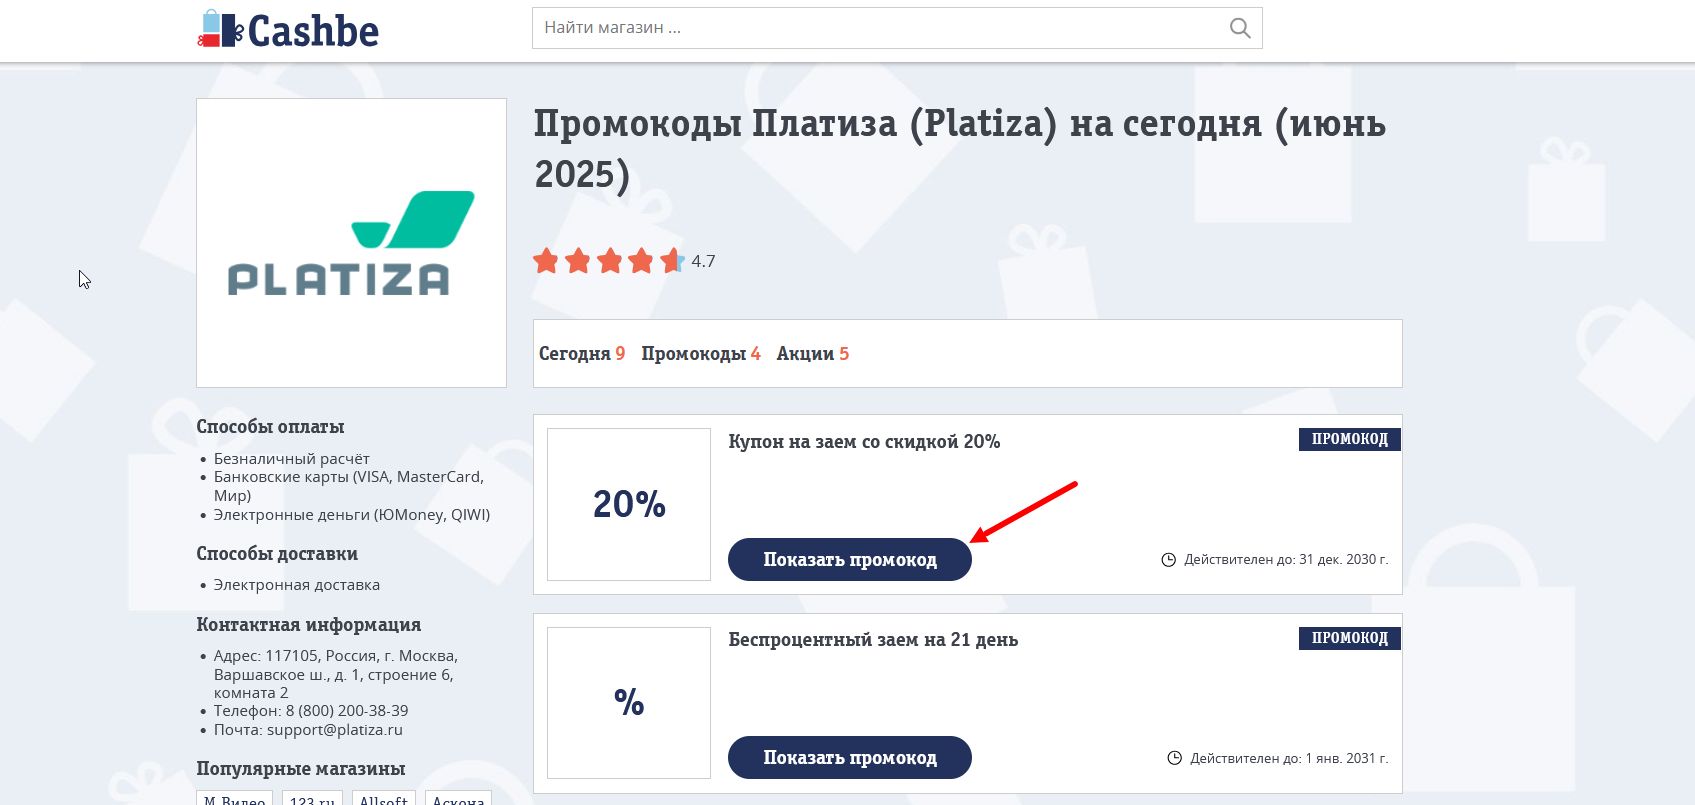Open the Cashbe logo homepage
Viewport: 1695px width, 805px height.
point(288,30)
